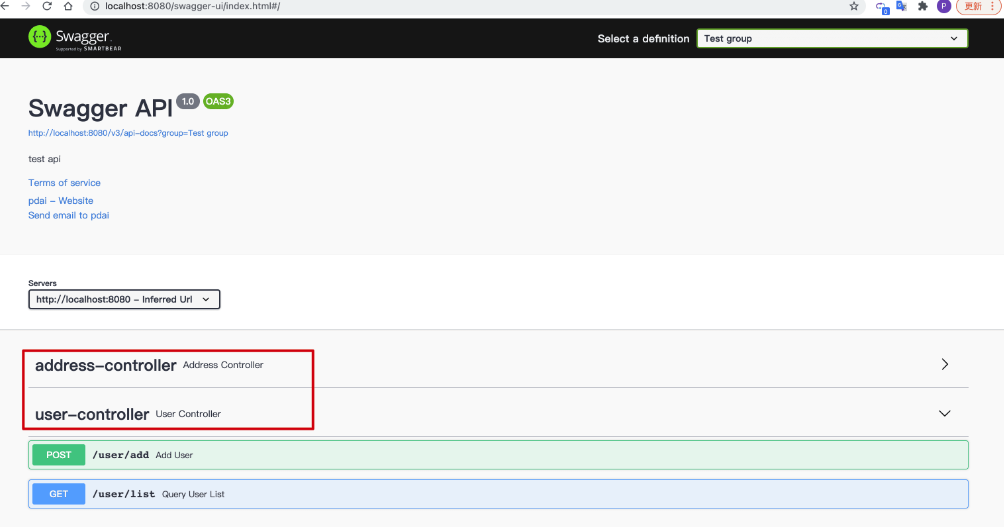Click the browser back arrow

pos(7,6)
